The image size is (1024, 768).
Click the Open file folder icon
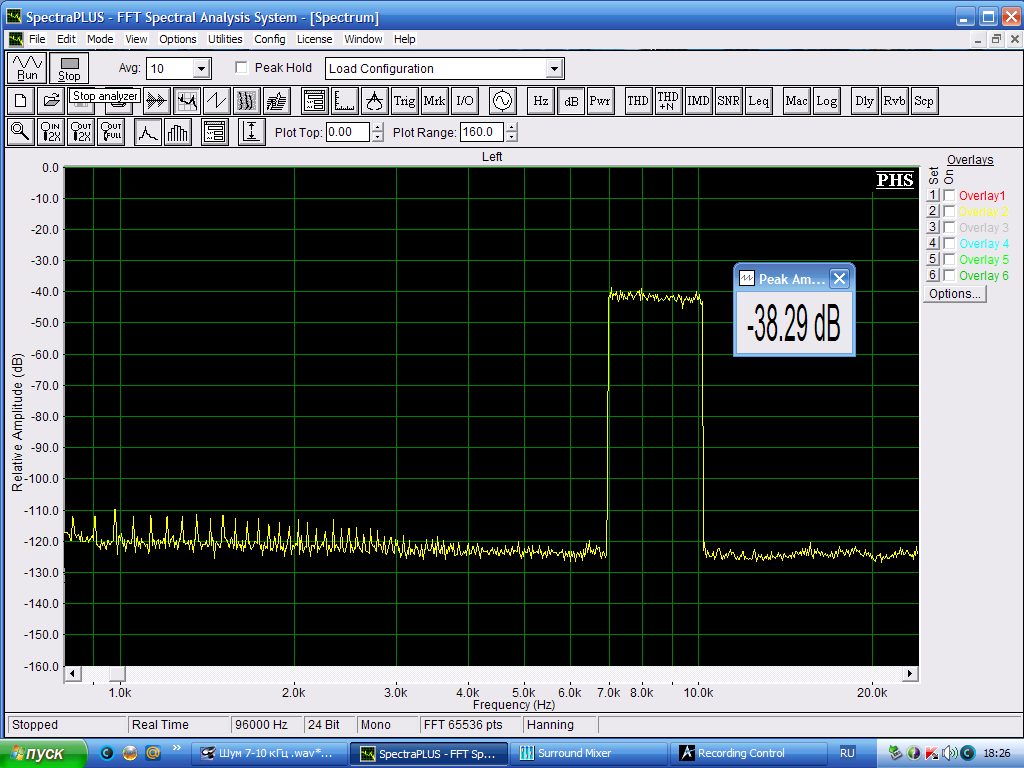pyautogui.click(x=50, y=101)
